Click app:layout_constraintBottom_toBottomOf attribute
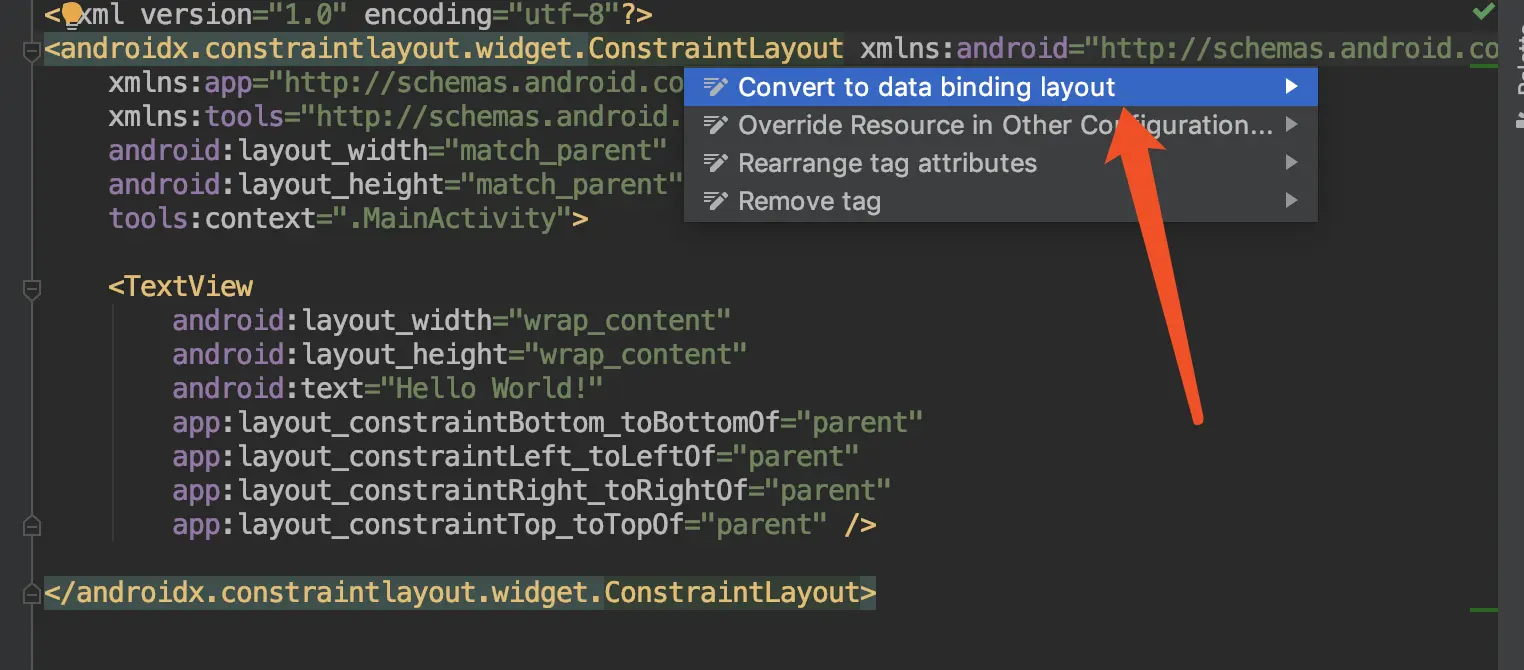 tap(548, 423)
